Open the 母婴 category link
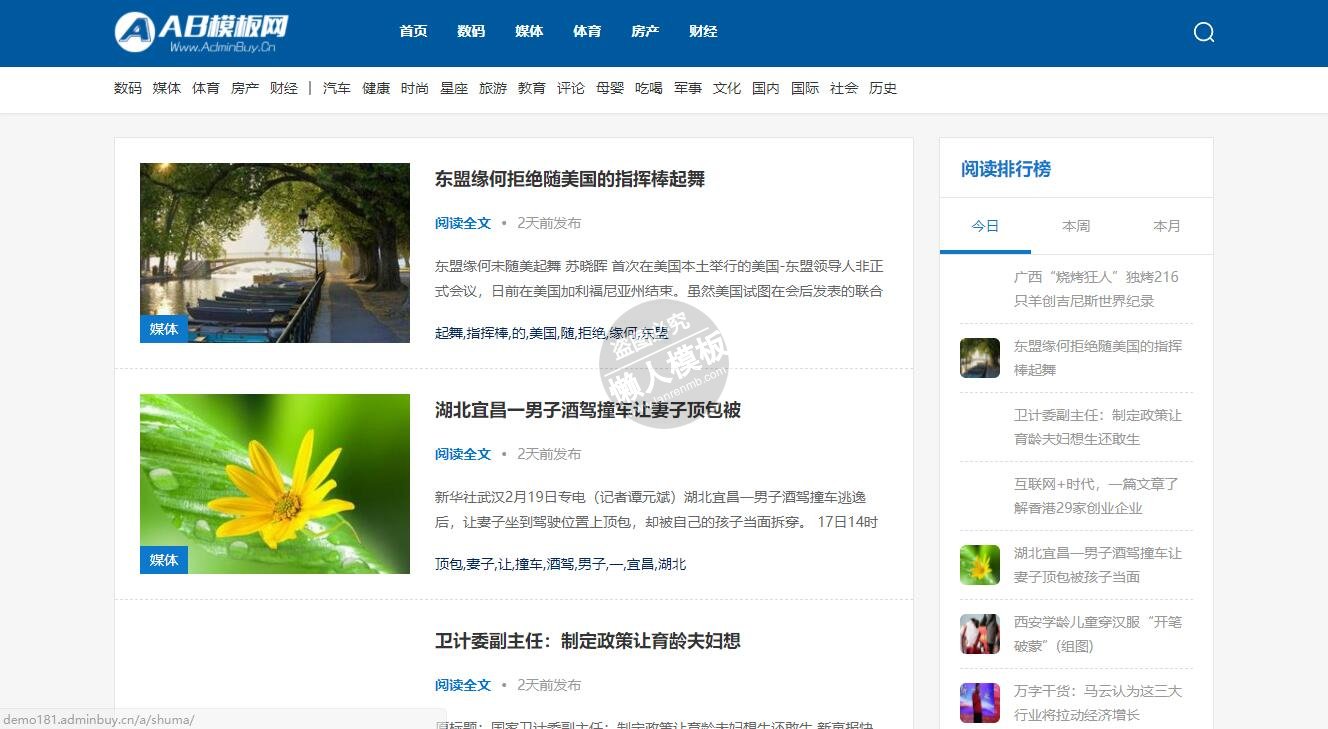 [x=610, y=88]
